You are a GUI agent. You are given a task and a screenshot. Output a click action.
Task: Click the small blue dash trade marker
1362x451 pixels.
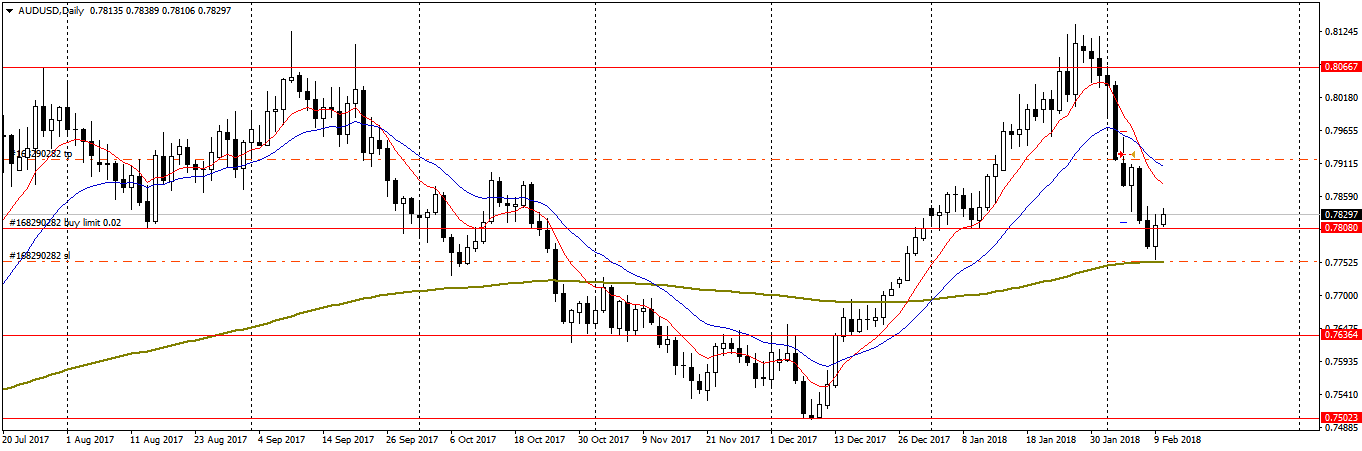1123,221
